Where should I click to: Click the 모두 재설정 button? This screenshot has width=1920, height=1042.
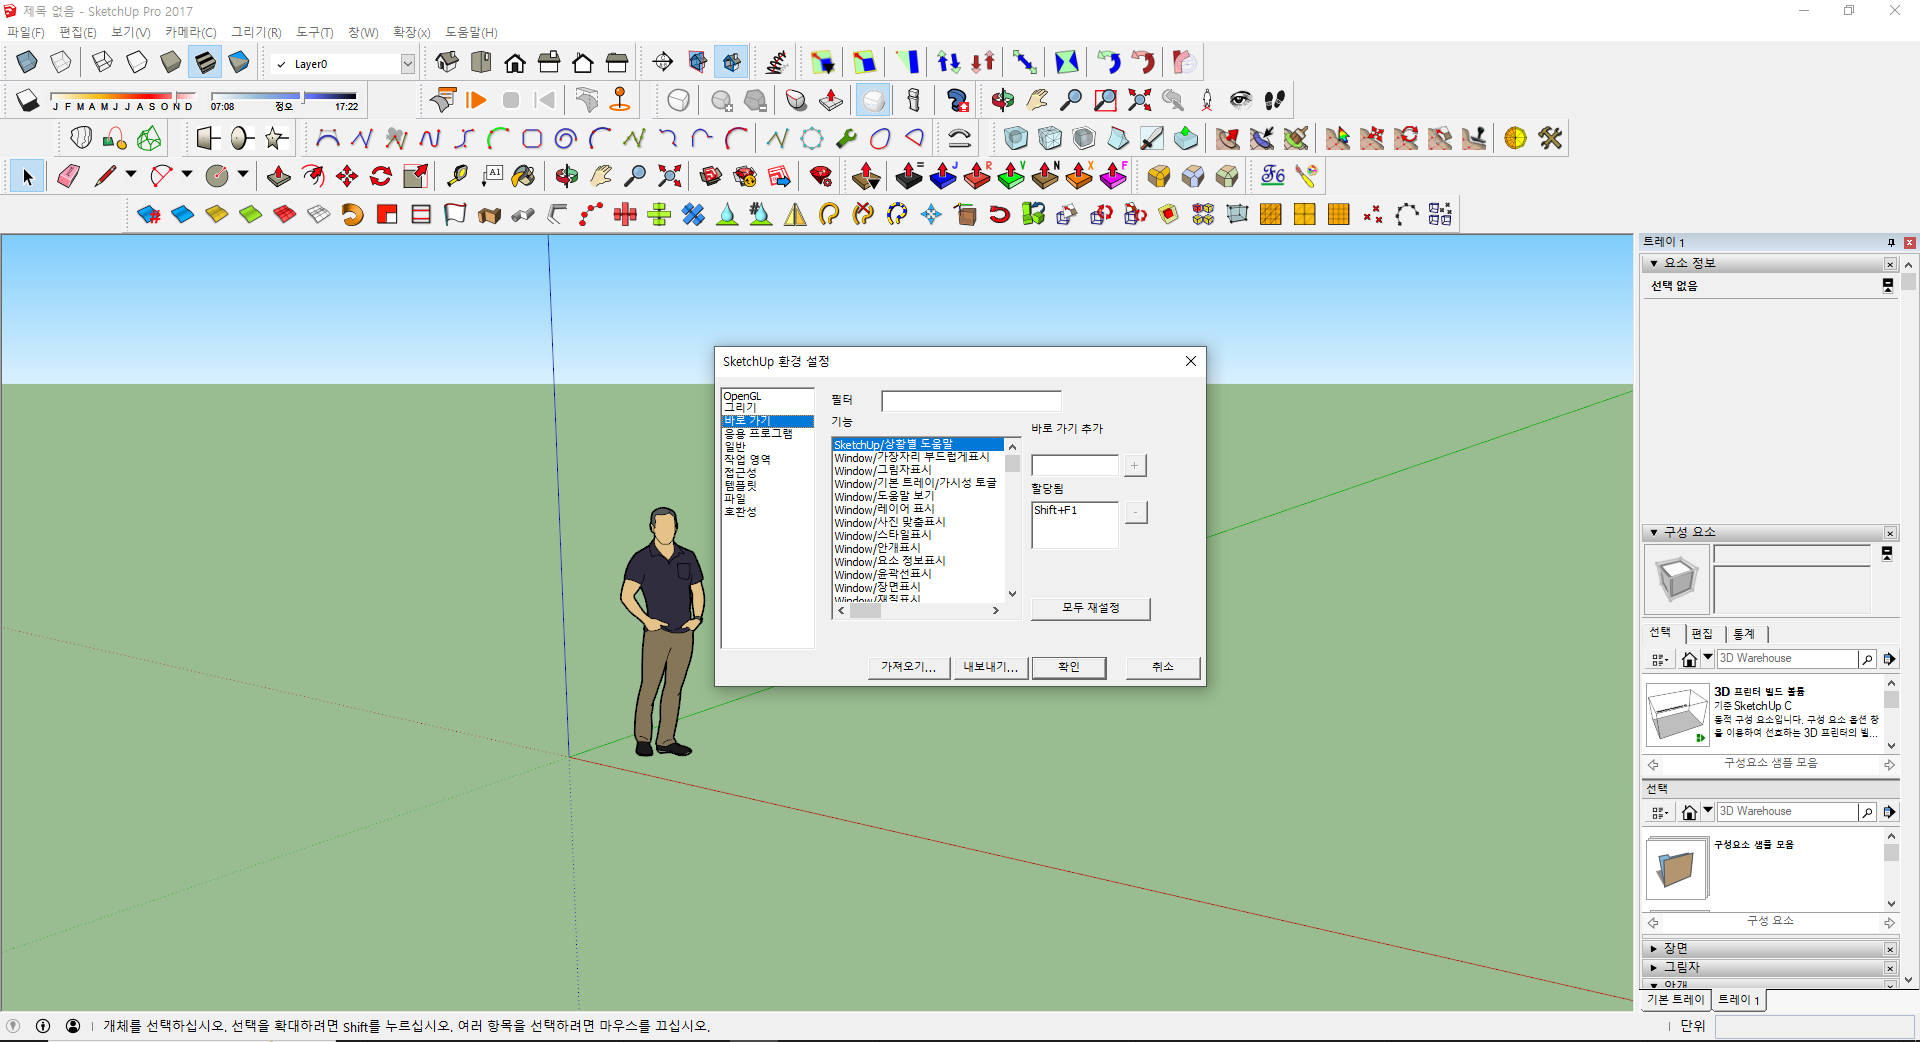coord(1091,608)
